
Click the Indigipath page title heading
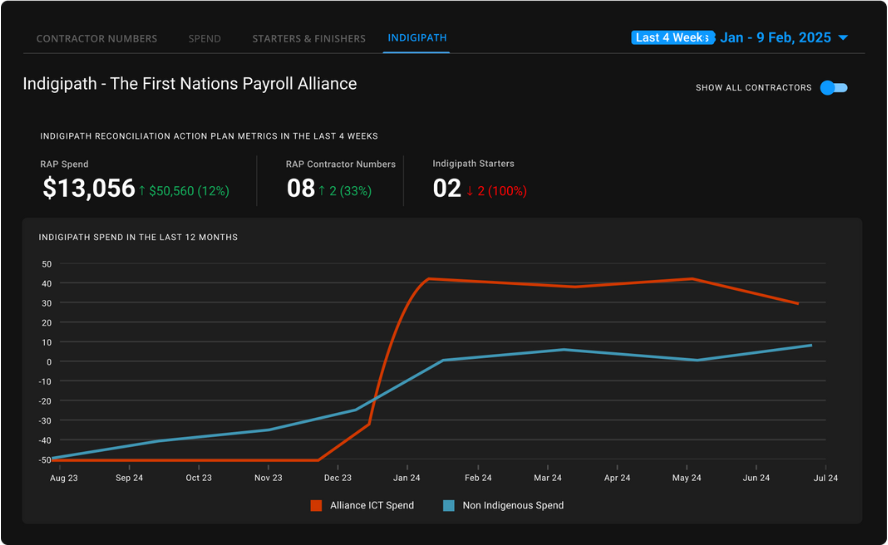click(x=190, y=84)
